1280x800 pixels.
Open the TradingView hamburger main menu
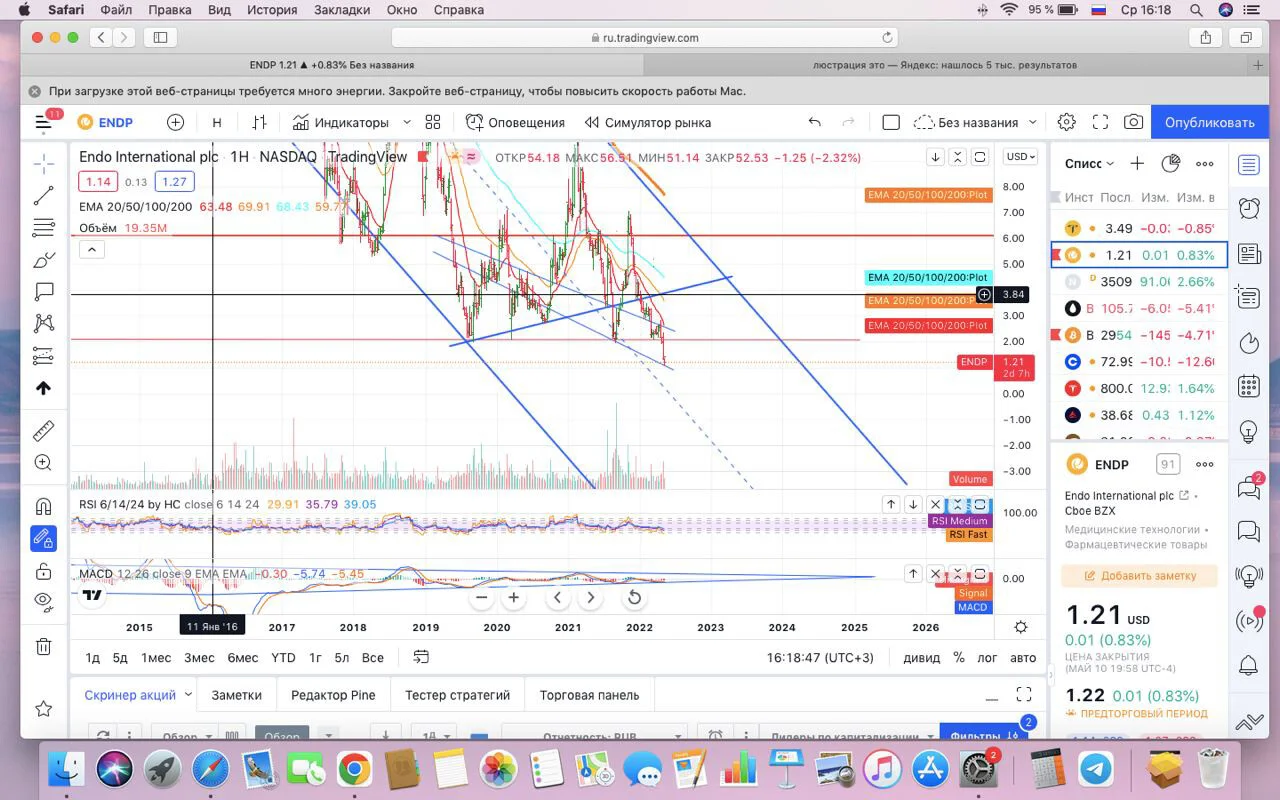tap(43, 123)
